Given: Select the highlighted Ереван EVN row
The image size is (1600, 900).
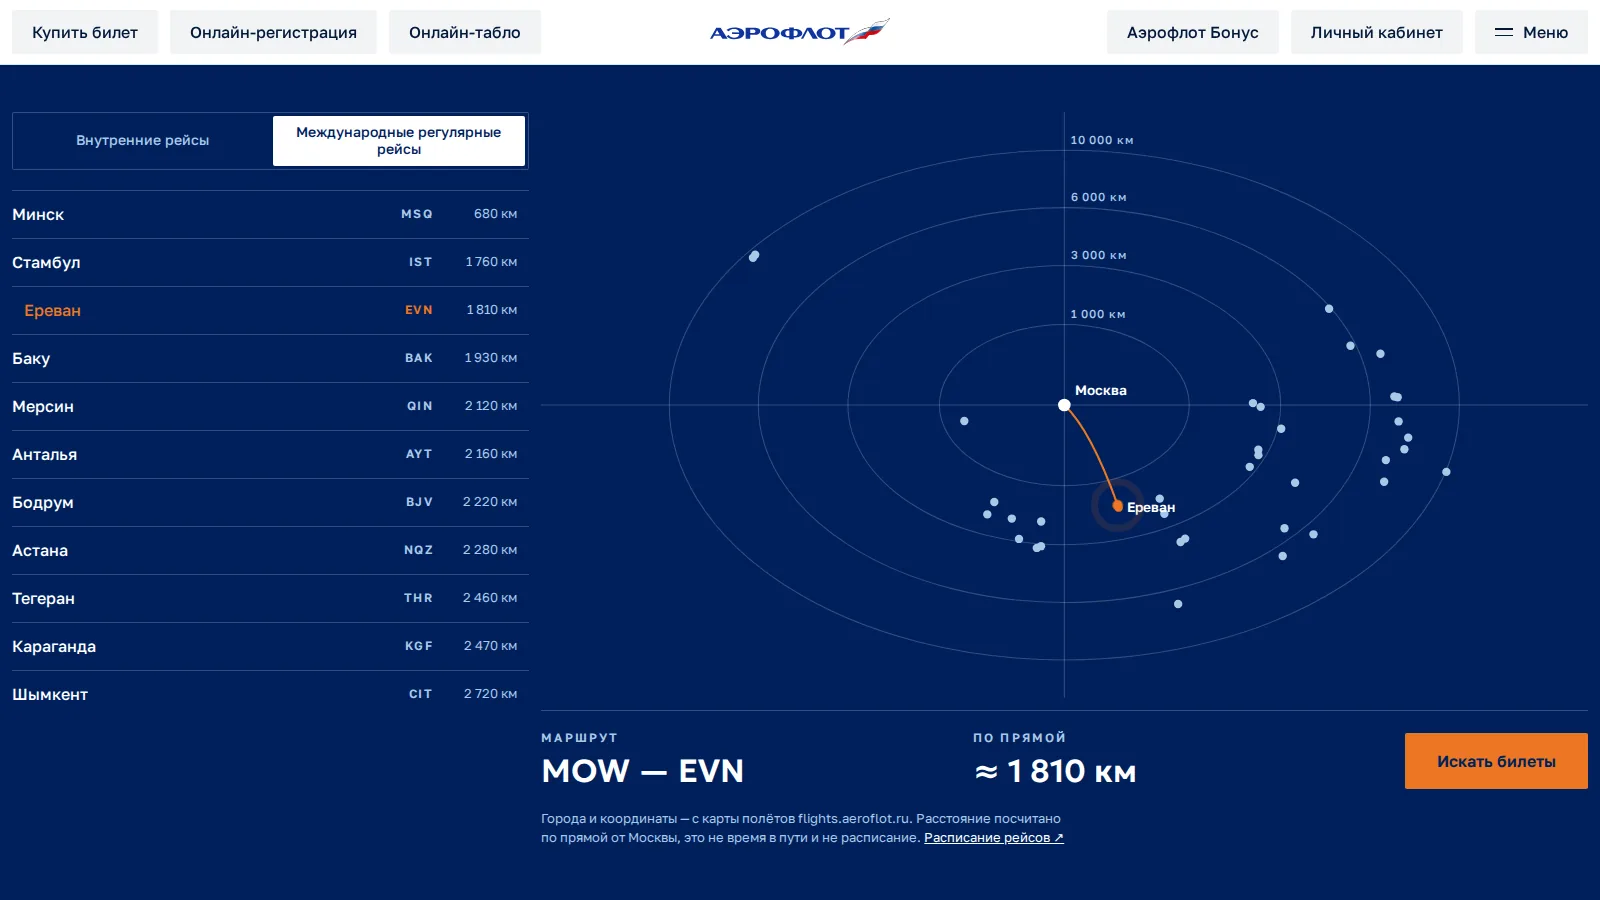Looking at the screenshot, I should click(x=270, y=310).
